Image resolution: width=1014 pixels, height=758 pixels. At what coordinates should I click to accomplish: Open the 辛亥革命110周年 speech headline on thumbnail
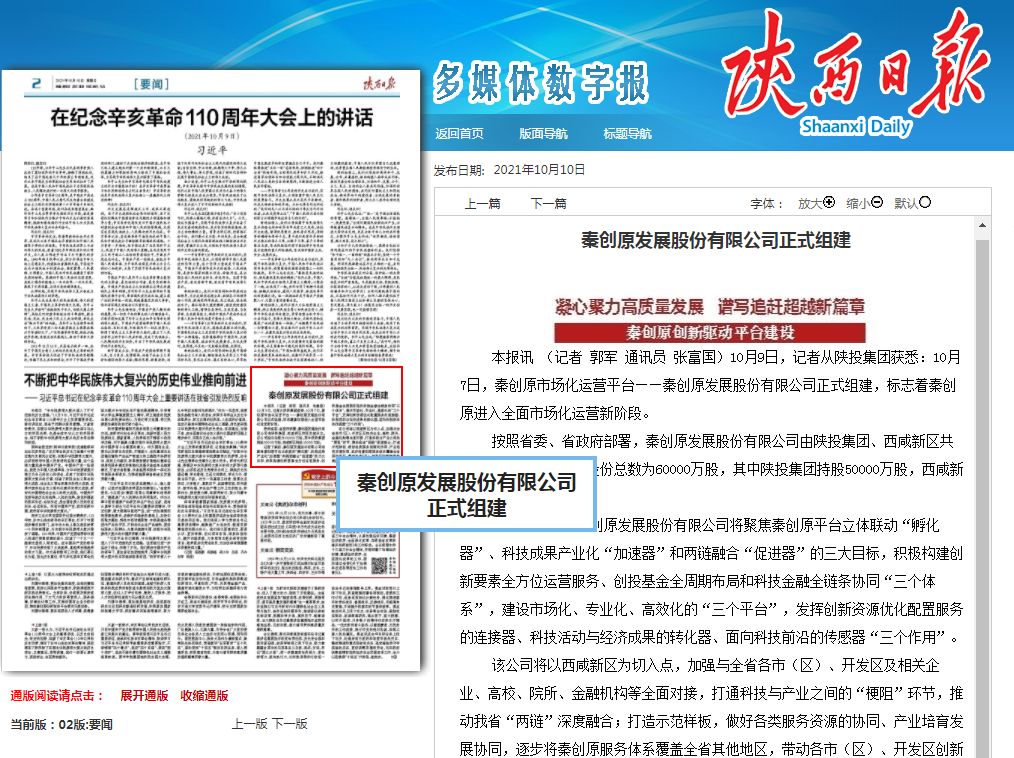(211, 118)
